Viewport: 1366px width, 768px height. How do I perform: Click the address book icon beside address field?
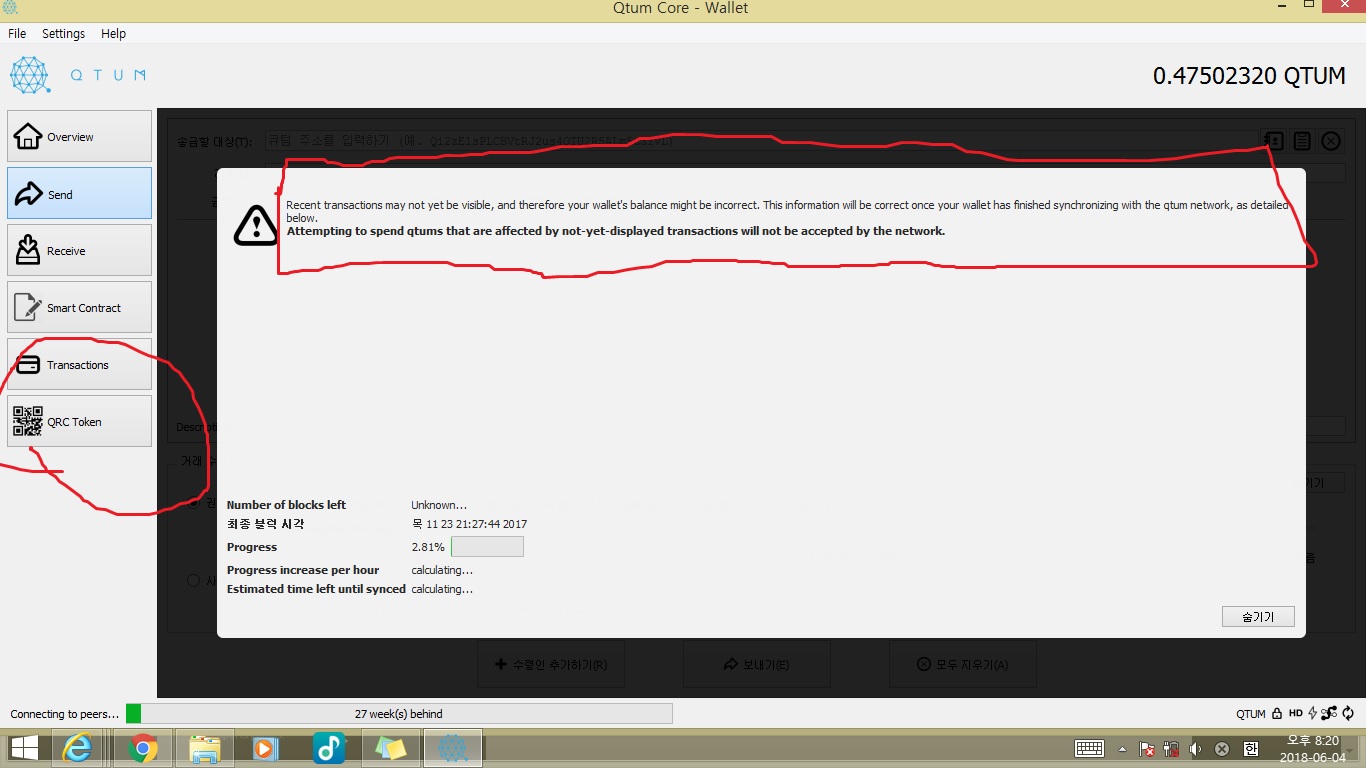[x=1273, y=141]
